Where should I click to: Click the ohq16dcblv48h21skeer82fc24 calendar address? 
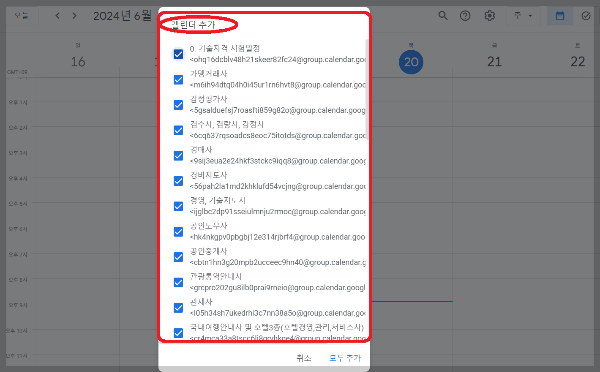coord(278,59)
